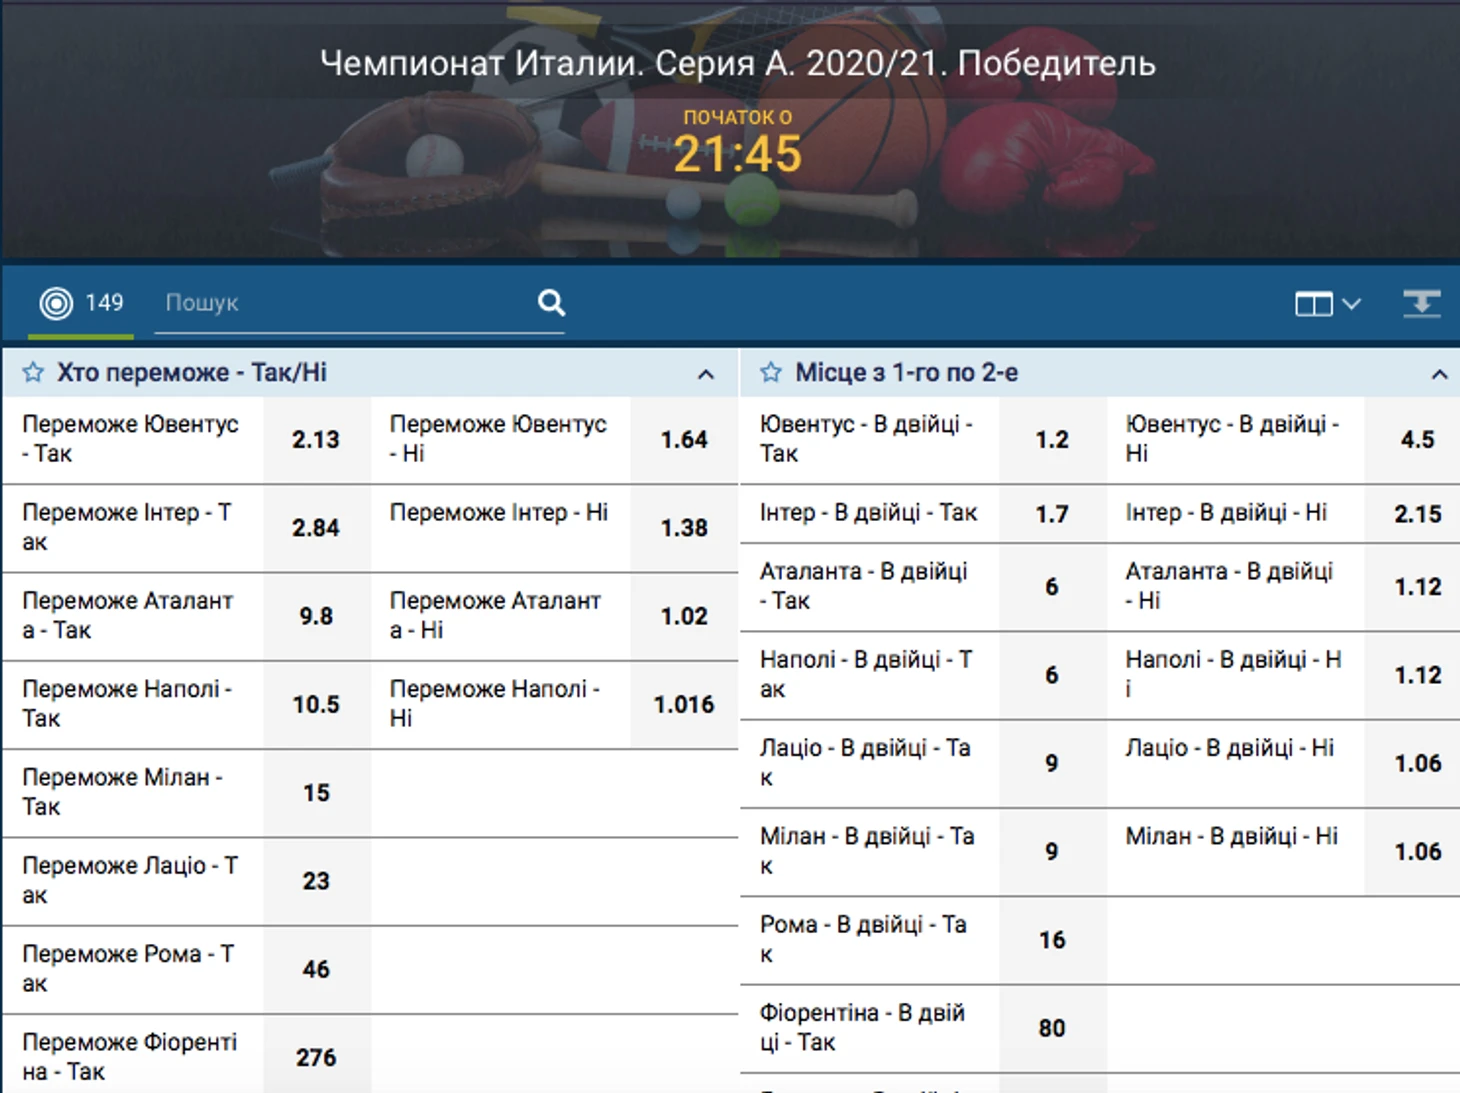Favorite the 'Хто переможе - Так/Ні' market star

(x=33, y=372)
